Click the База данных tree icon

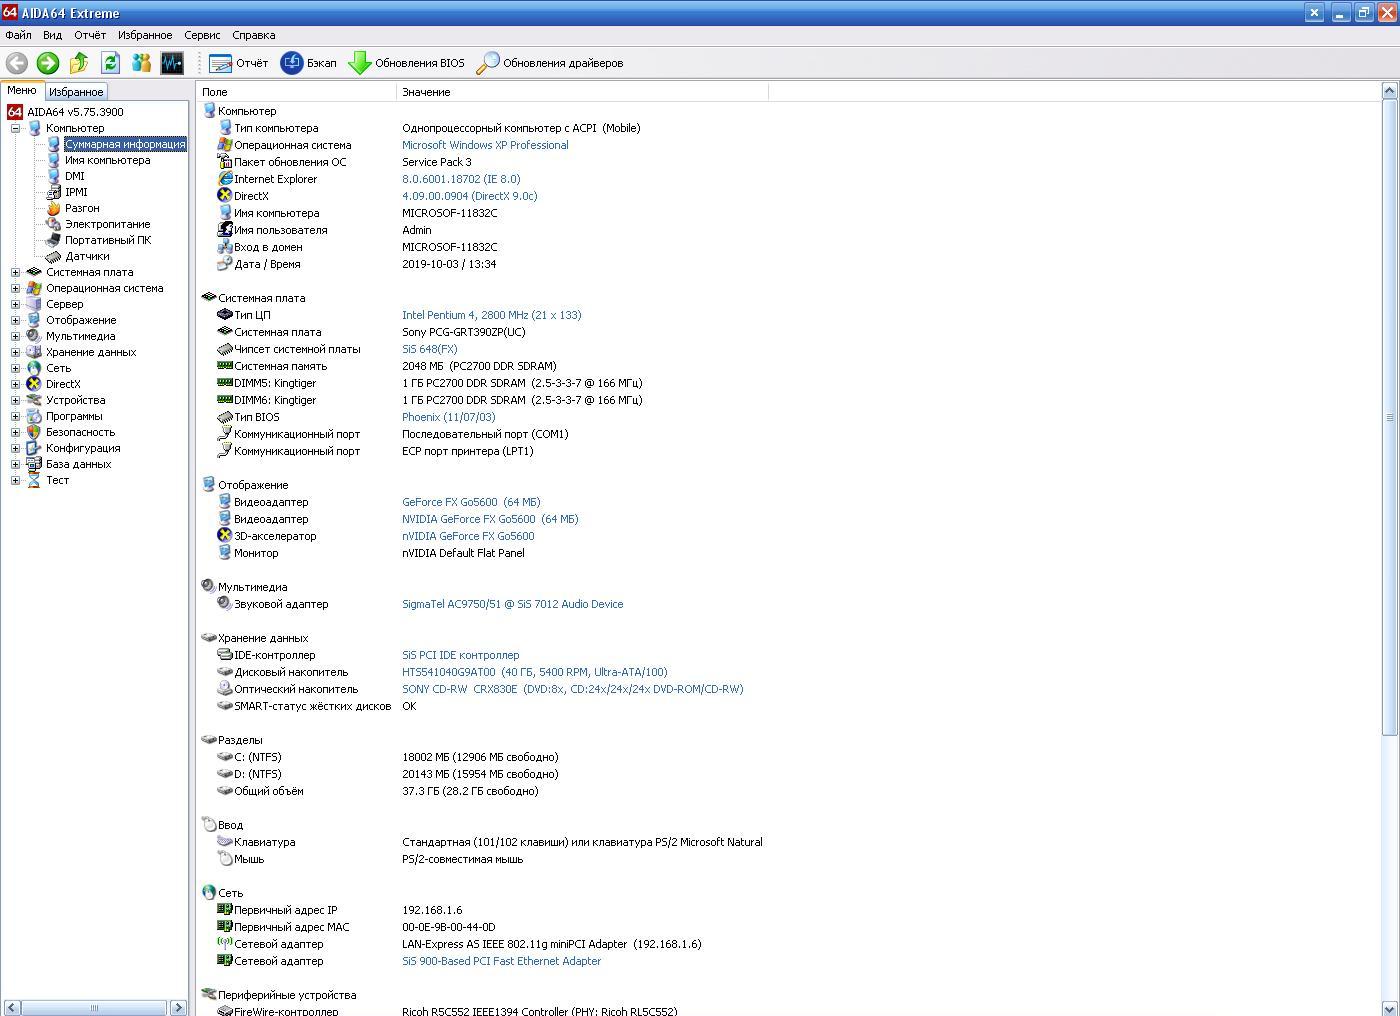(x=34, y=464)
